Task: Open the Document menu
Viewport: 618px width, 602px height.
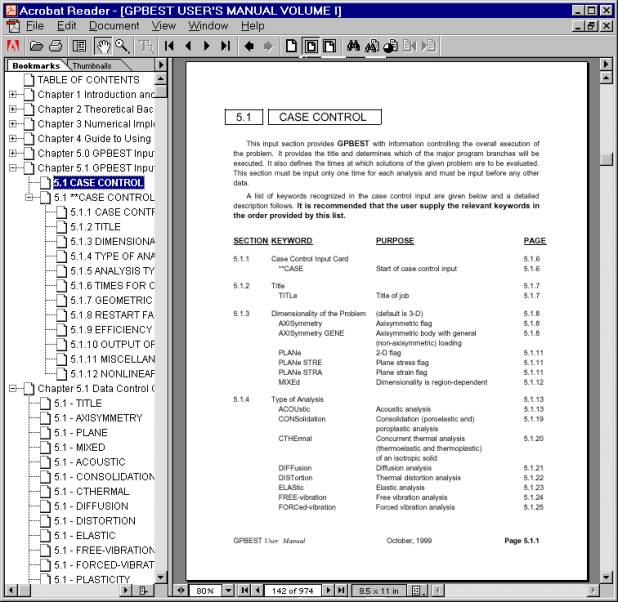Action: tap(114, 26)
